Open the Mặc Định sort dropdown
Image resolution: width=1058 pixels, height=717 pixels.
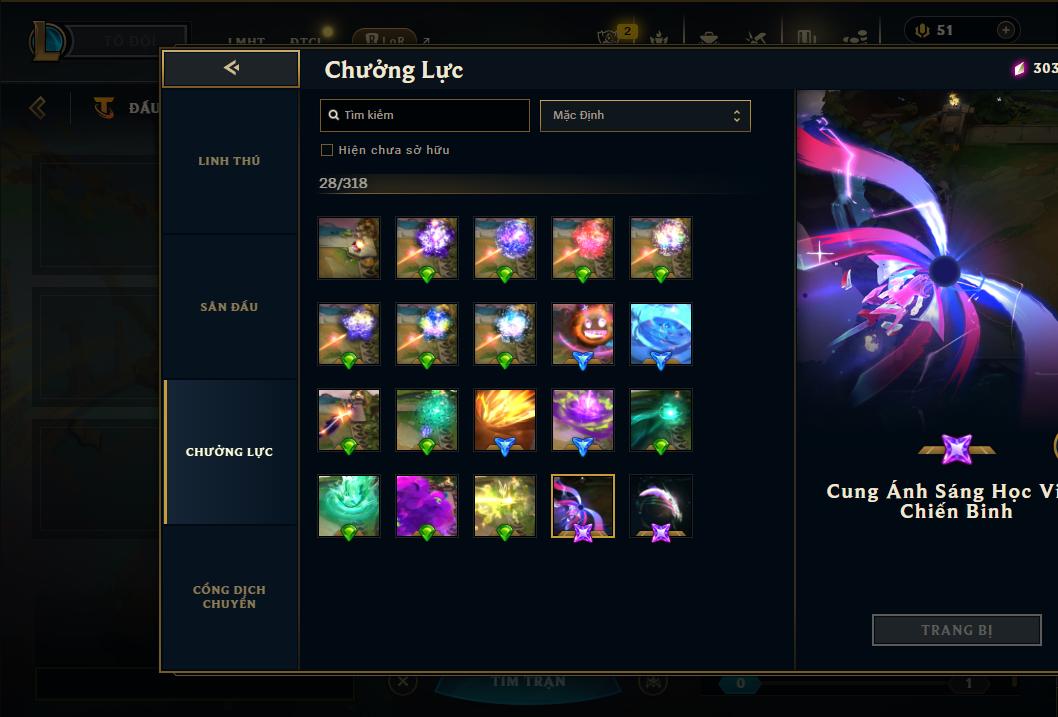tap(645, 115)
